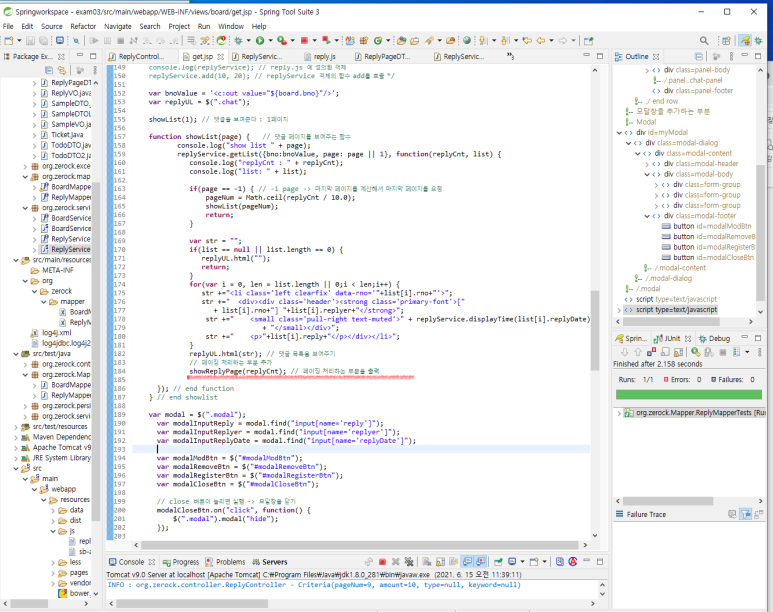Collapse div id=myModal in Outline
773x612 pixels.
619,132
